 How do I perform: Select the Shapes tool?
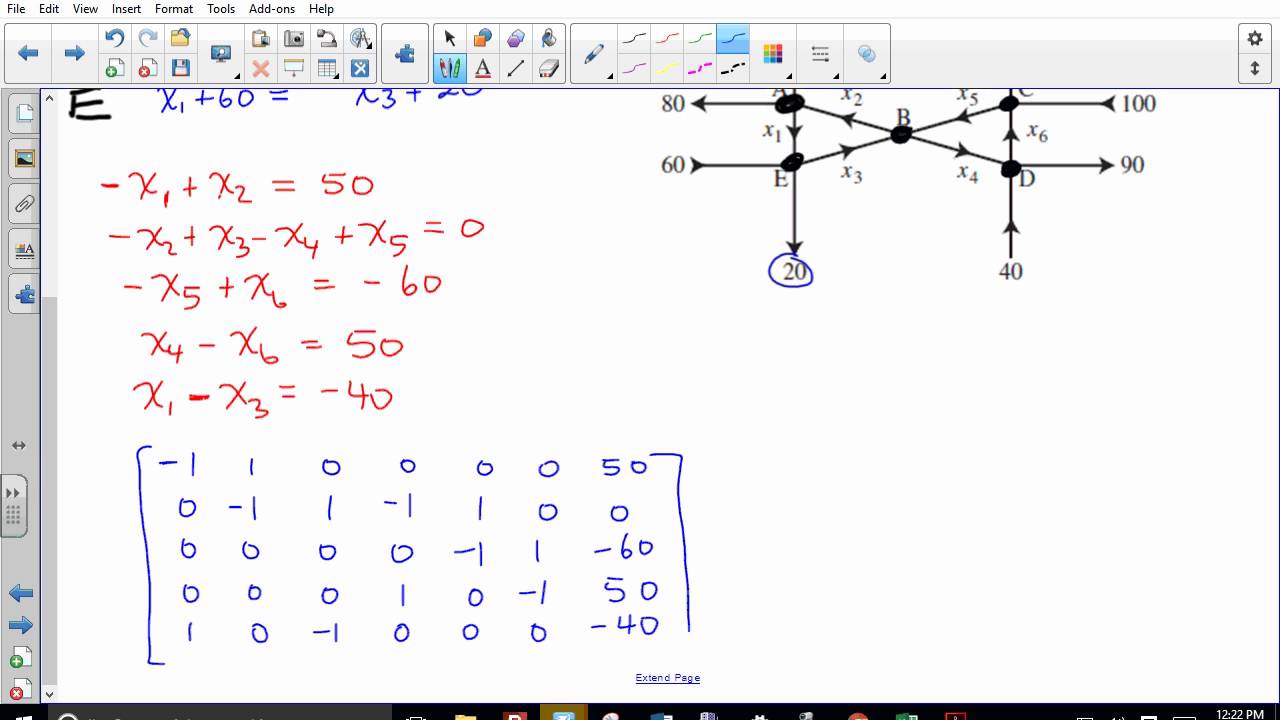(x=482, y=39)
